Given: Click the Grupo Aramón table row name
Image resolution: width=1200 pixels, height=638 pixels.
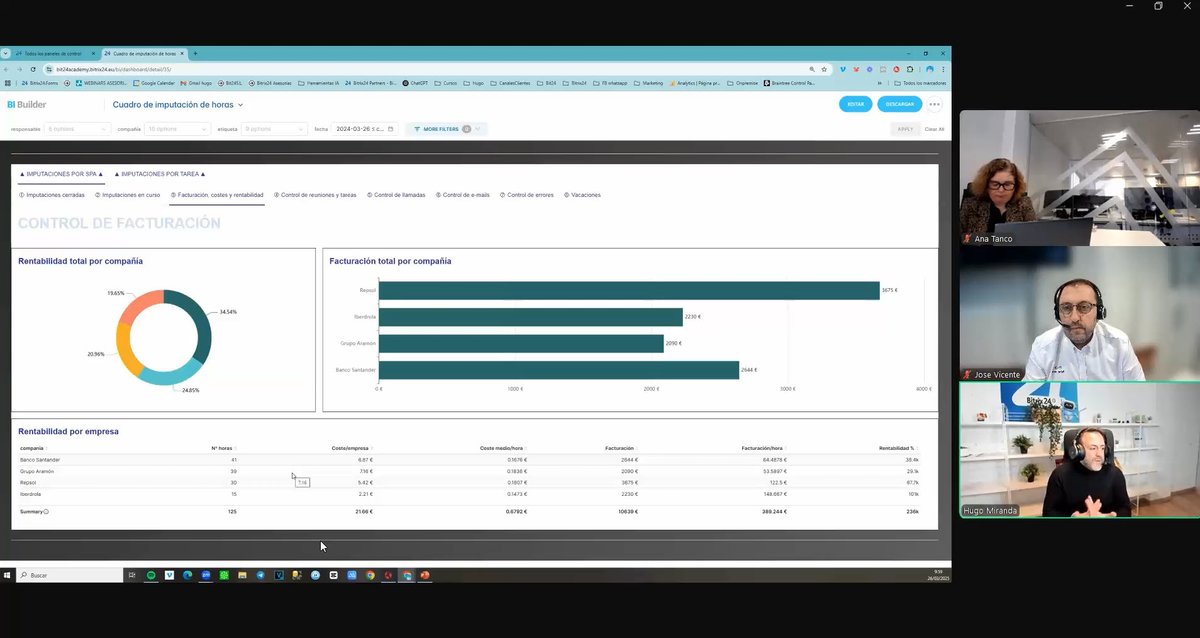Looking at the screenshot, I should [x=38, y=471].
